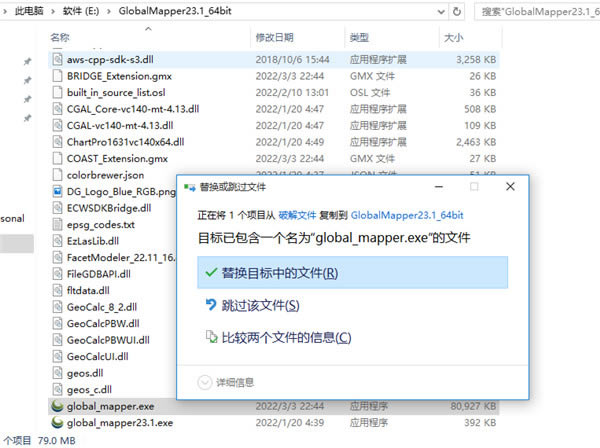The height and width of the screenshot is (448, 600).
Task: Click the ECWSDKBridge.dll file icon
Action: click(x=57, y=208)
